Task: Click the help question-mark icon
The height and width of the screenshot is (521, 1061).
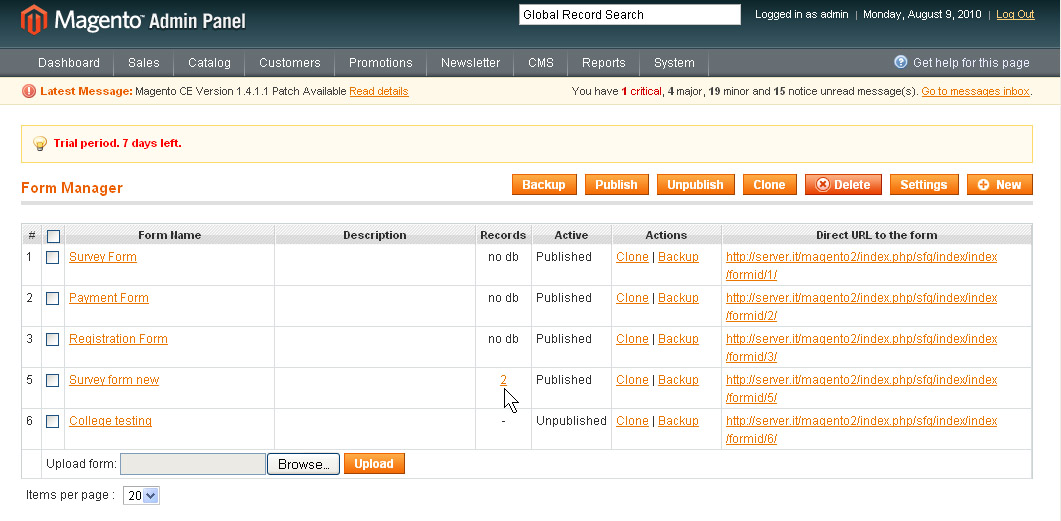Action: pos(901,62)
